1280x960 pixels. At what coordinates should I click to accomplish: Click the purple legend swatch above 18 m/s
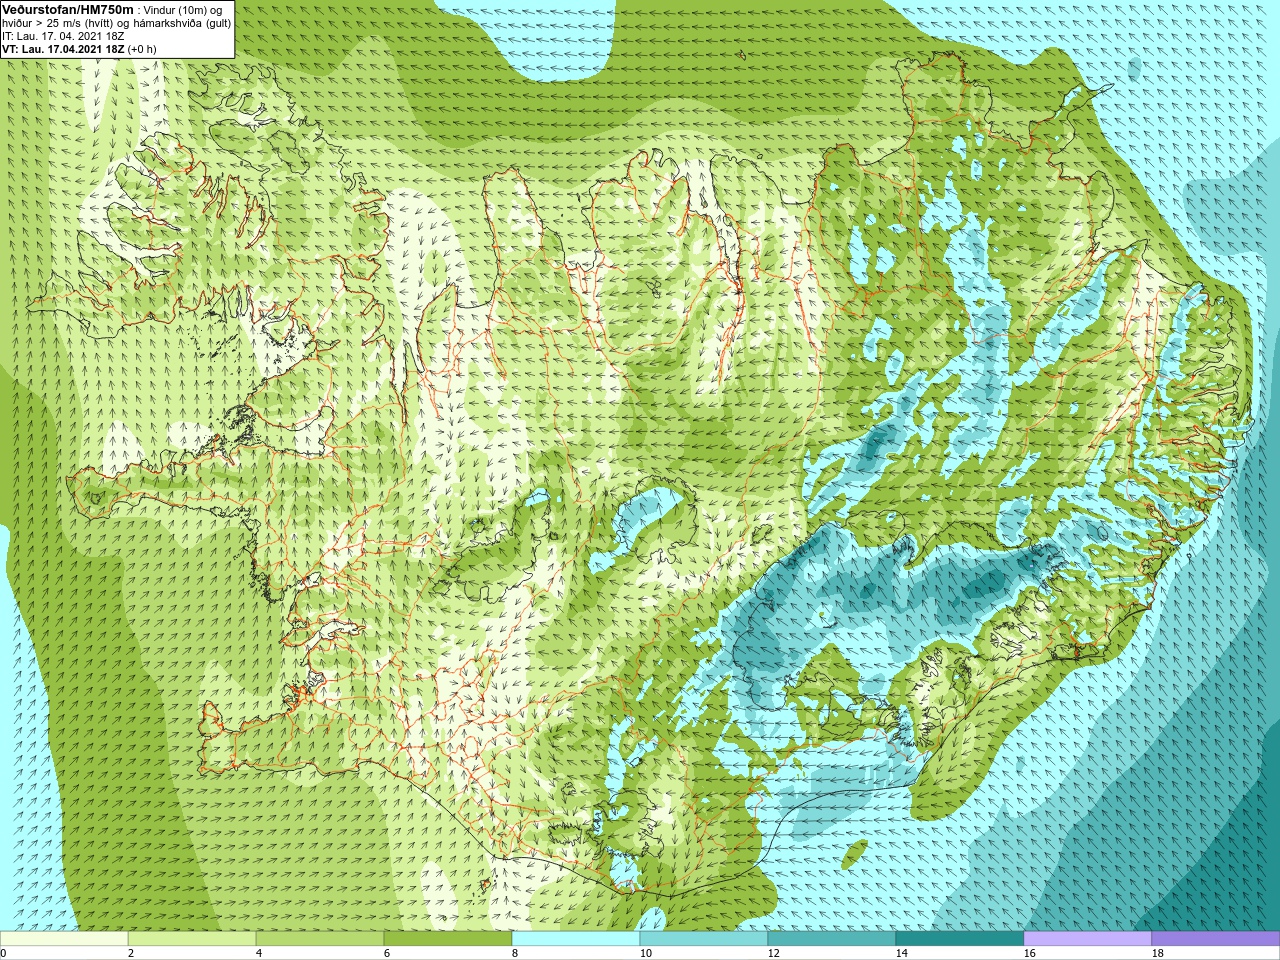pyautogui.click(x=1216, y=939)
